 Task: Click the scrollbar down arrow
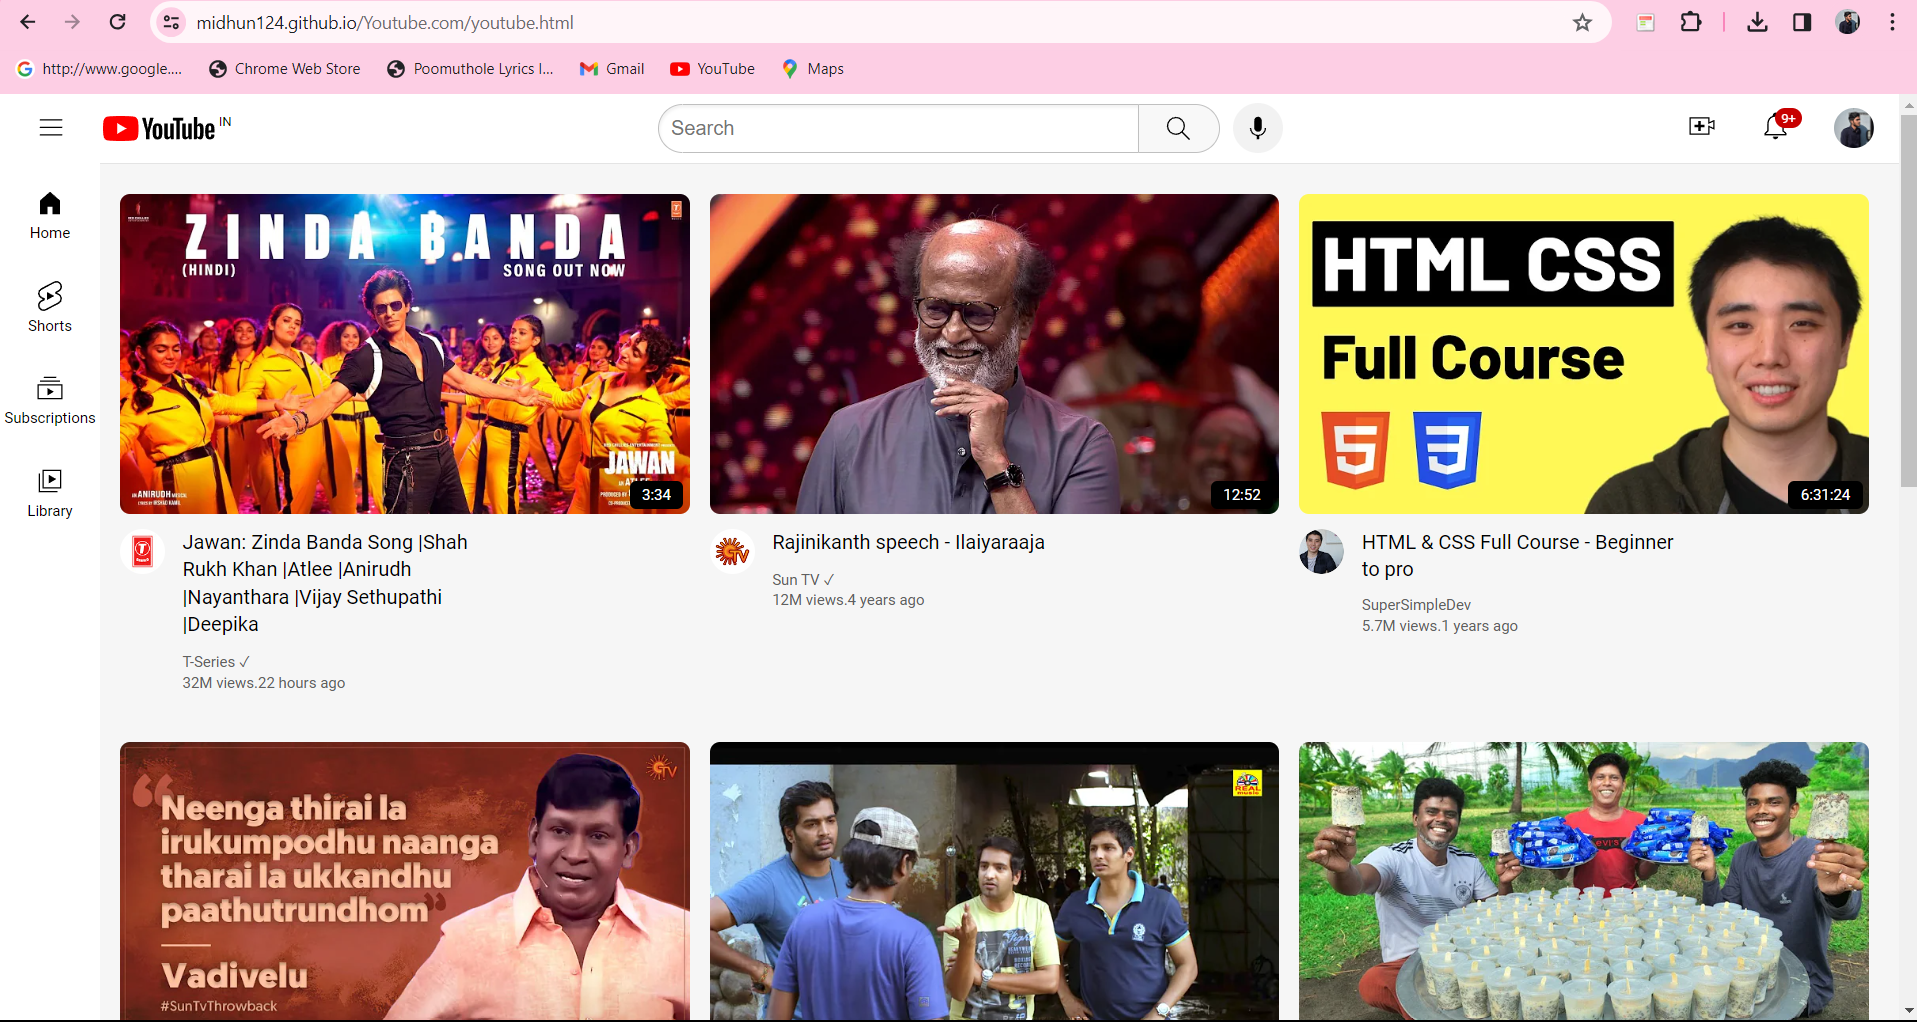(1908, 1011)
